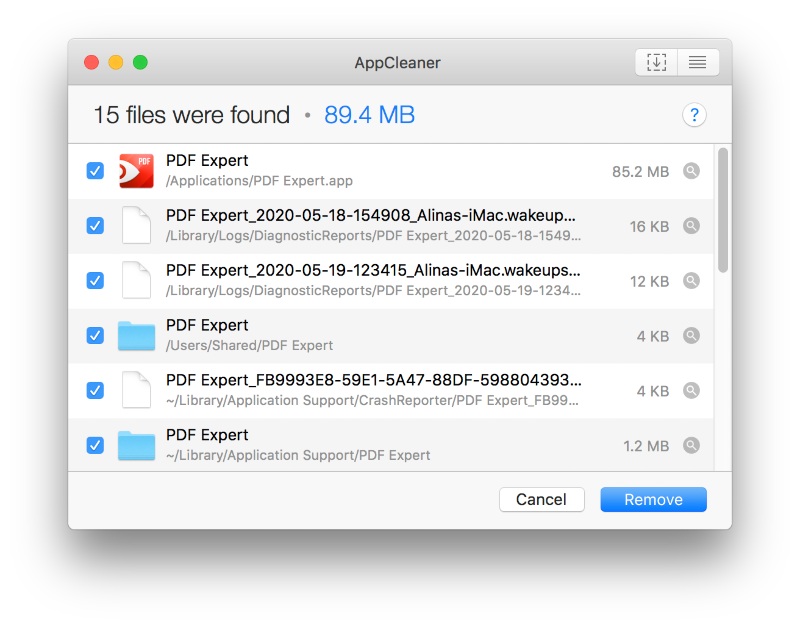The height and width of the screenshot is (627, 800).
Task: Uncheck the /Users/Shared/PDF Expert checkbox
Action: click(95, 335)
